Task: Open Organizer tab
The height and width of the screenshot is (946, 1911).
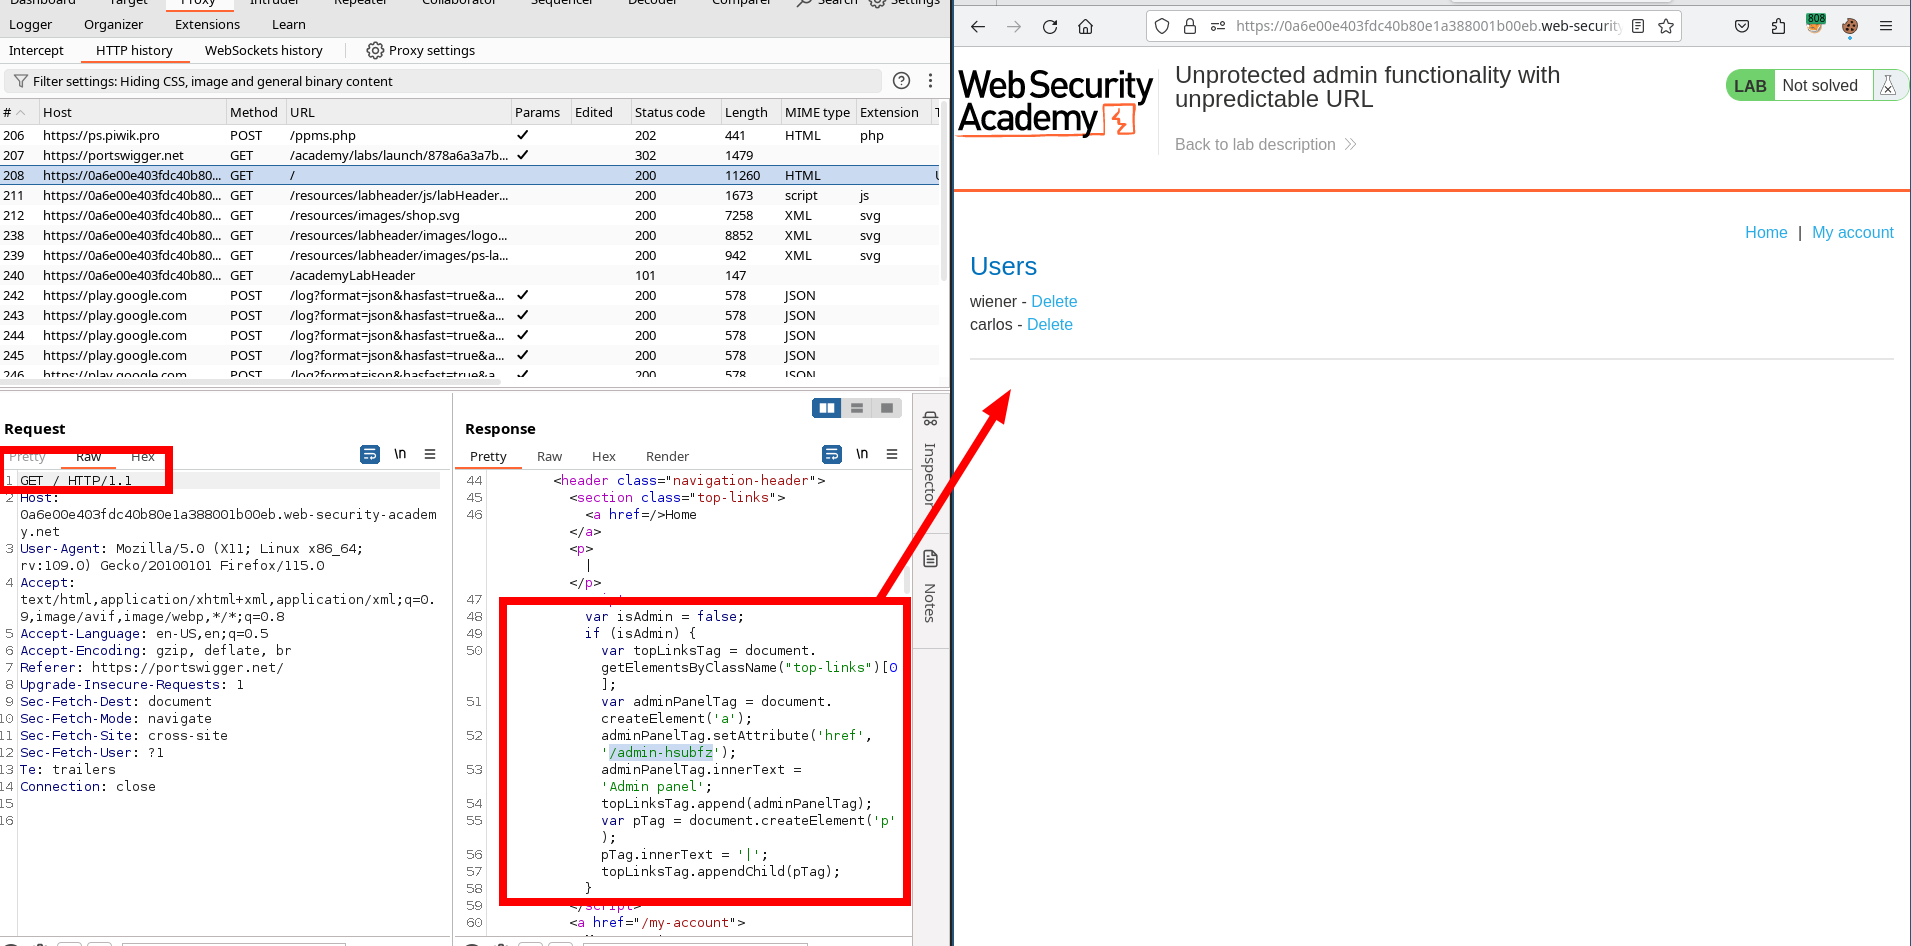Action: click(x=113, y=24)
